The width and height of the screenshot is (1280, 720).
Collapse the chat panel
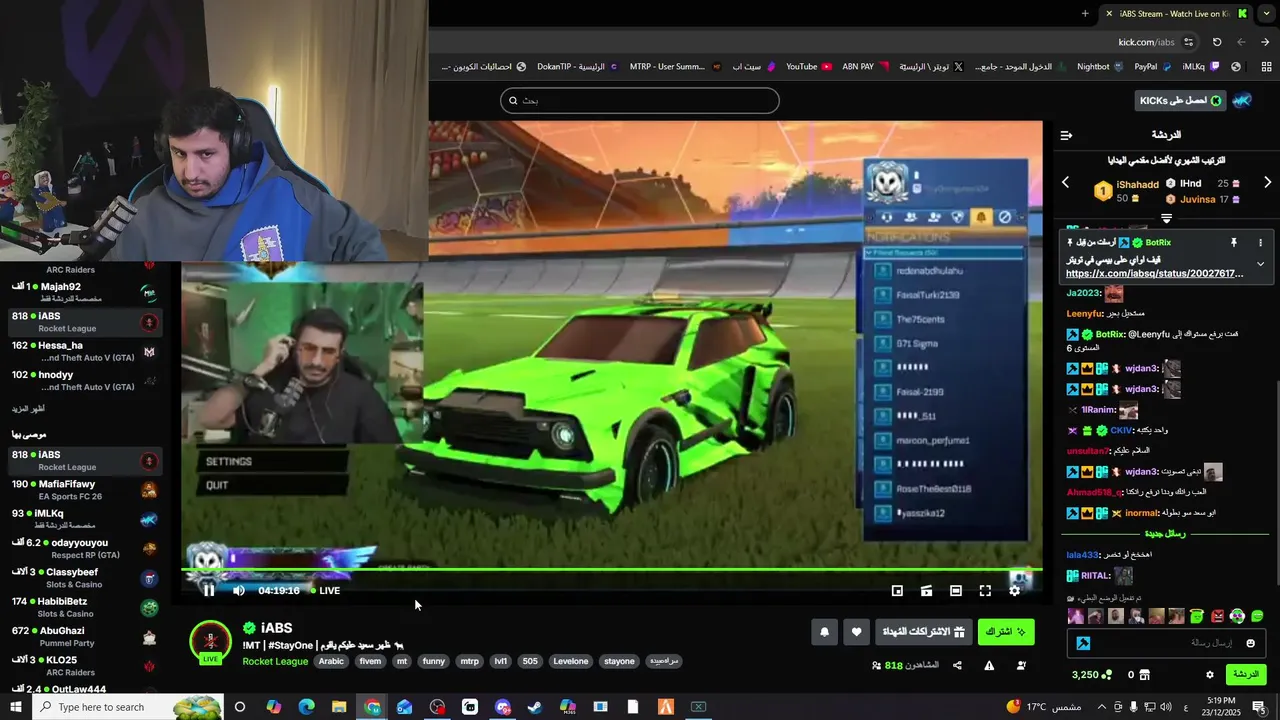1066,135
